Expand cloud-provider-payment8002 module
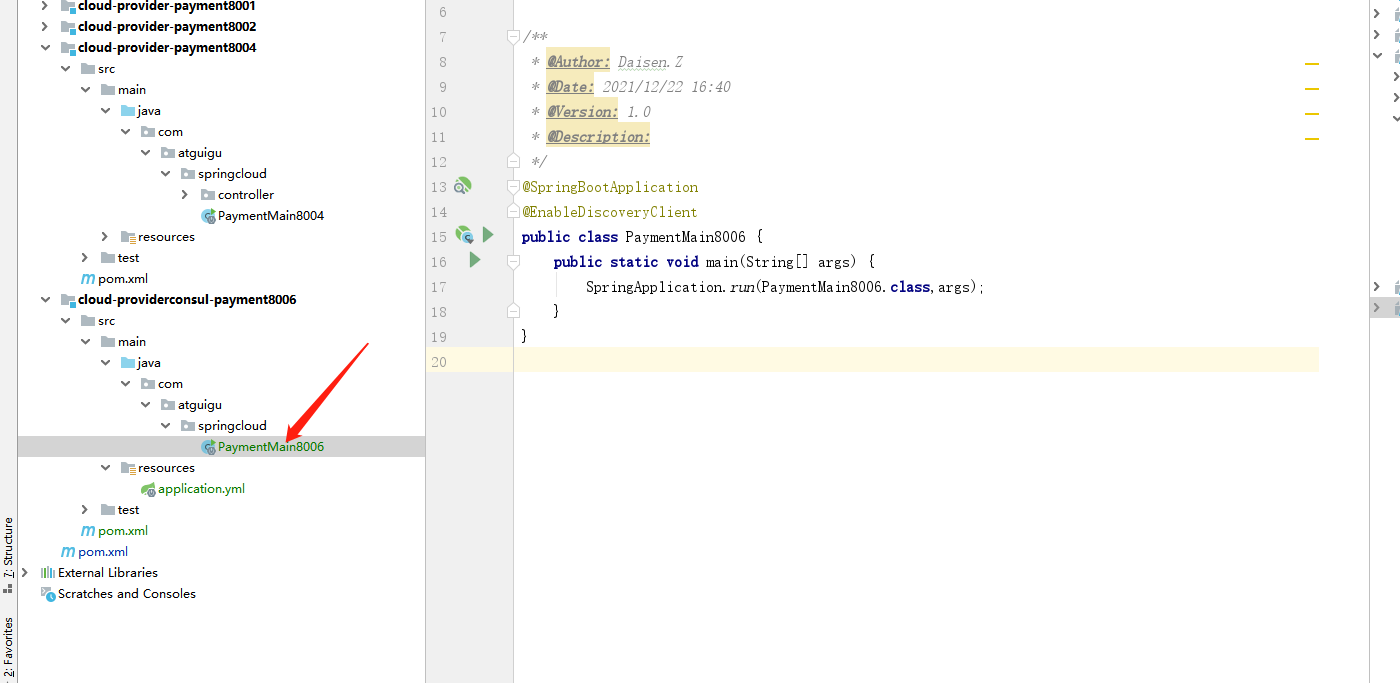 click(x=45, y=27)
